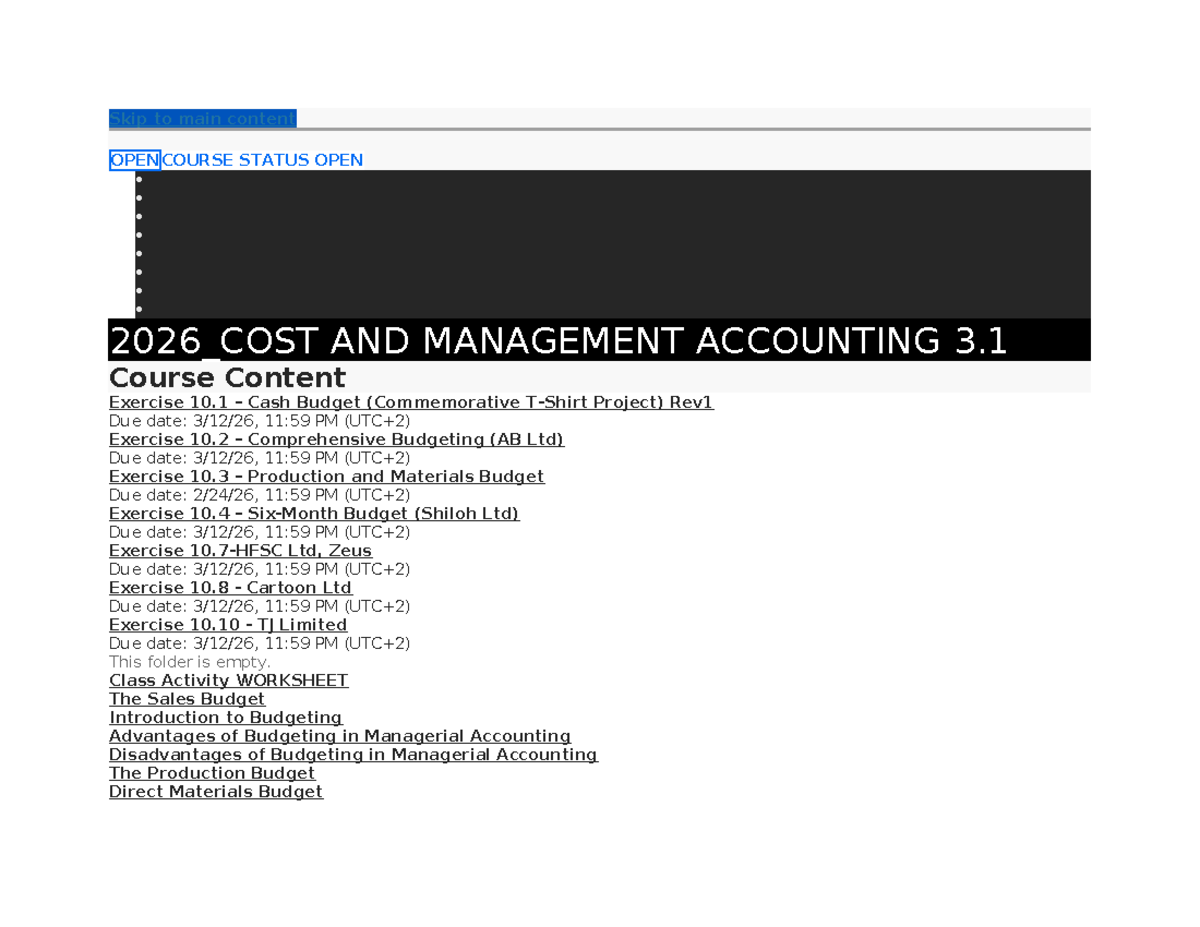Open The Sales Budget item

pos(187,699)
